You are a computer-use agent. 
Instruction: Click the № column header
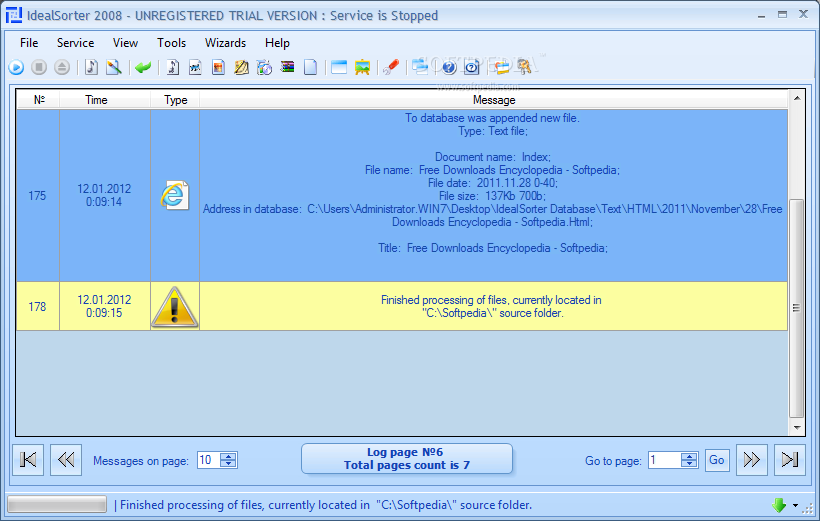click(39, 99)
